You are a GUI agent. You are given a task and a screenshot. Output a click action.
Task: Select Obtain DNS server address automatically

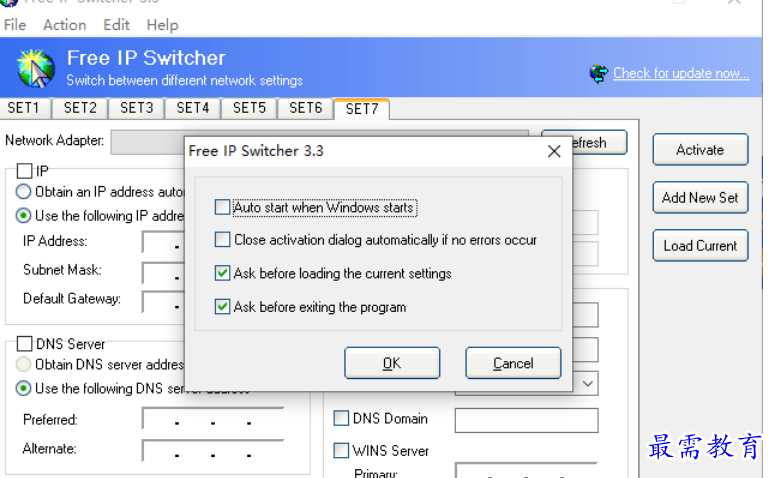point(23,365)
